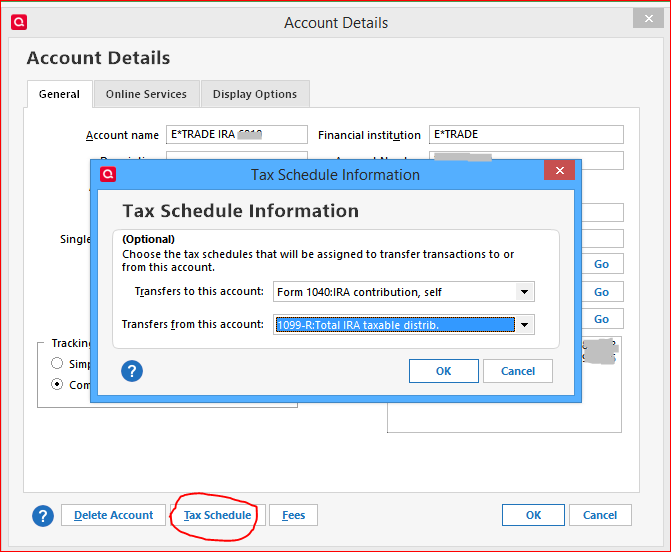Screen dimensions: 671x552
Task: Click the Account name label
Action: coord(122,135)
